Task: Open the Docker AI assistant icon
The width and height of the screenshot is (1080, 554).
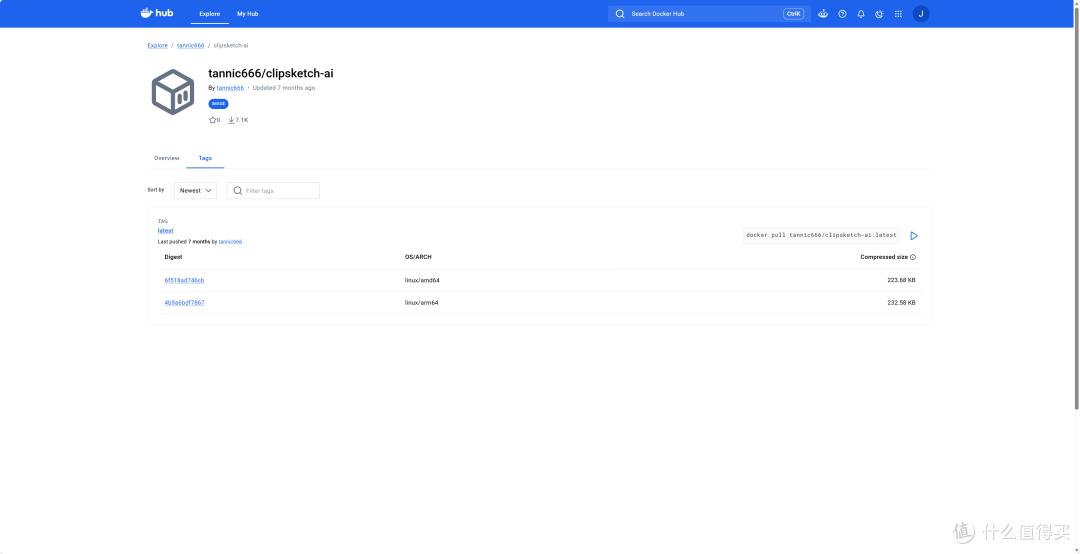Action: click(x=822, y=14)
